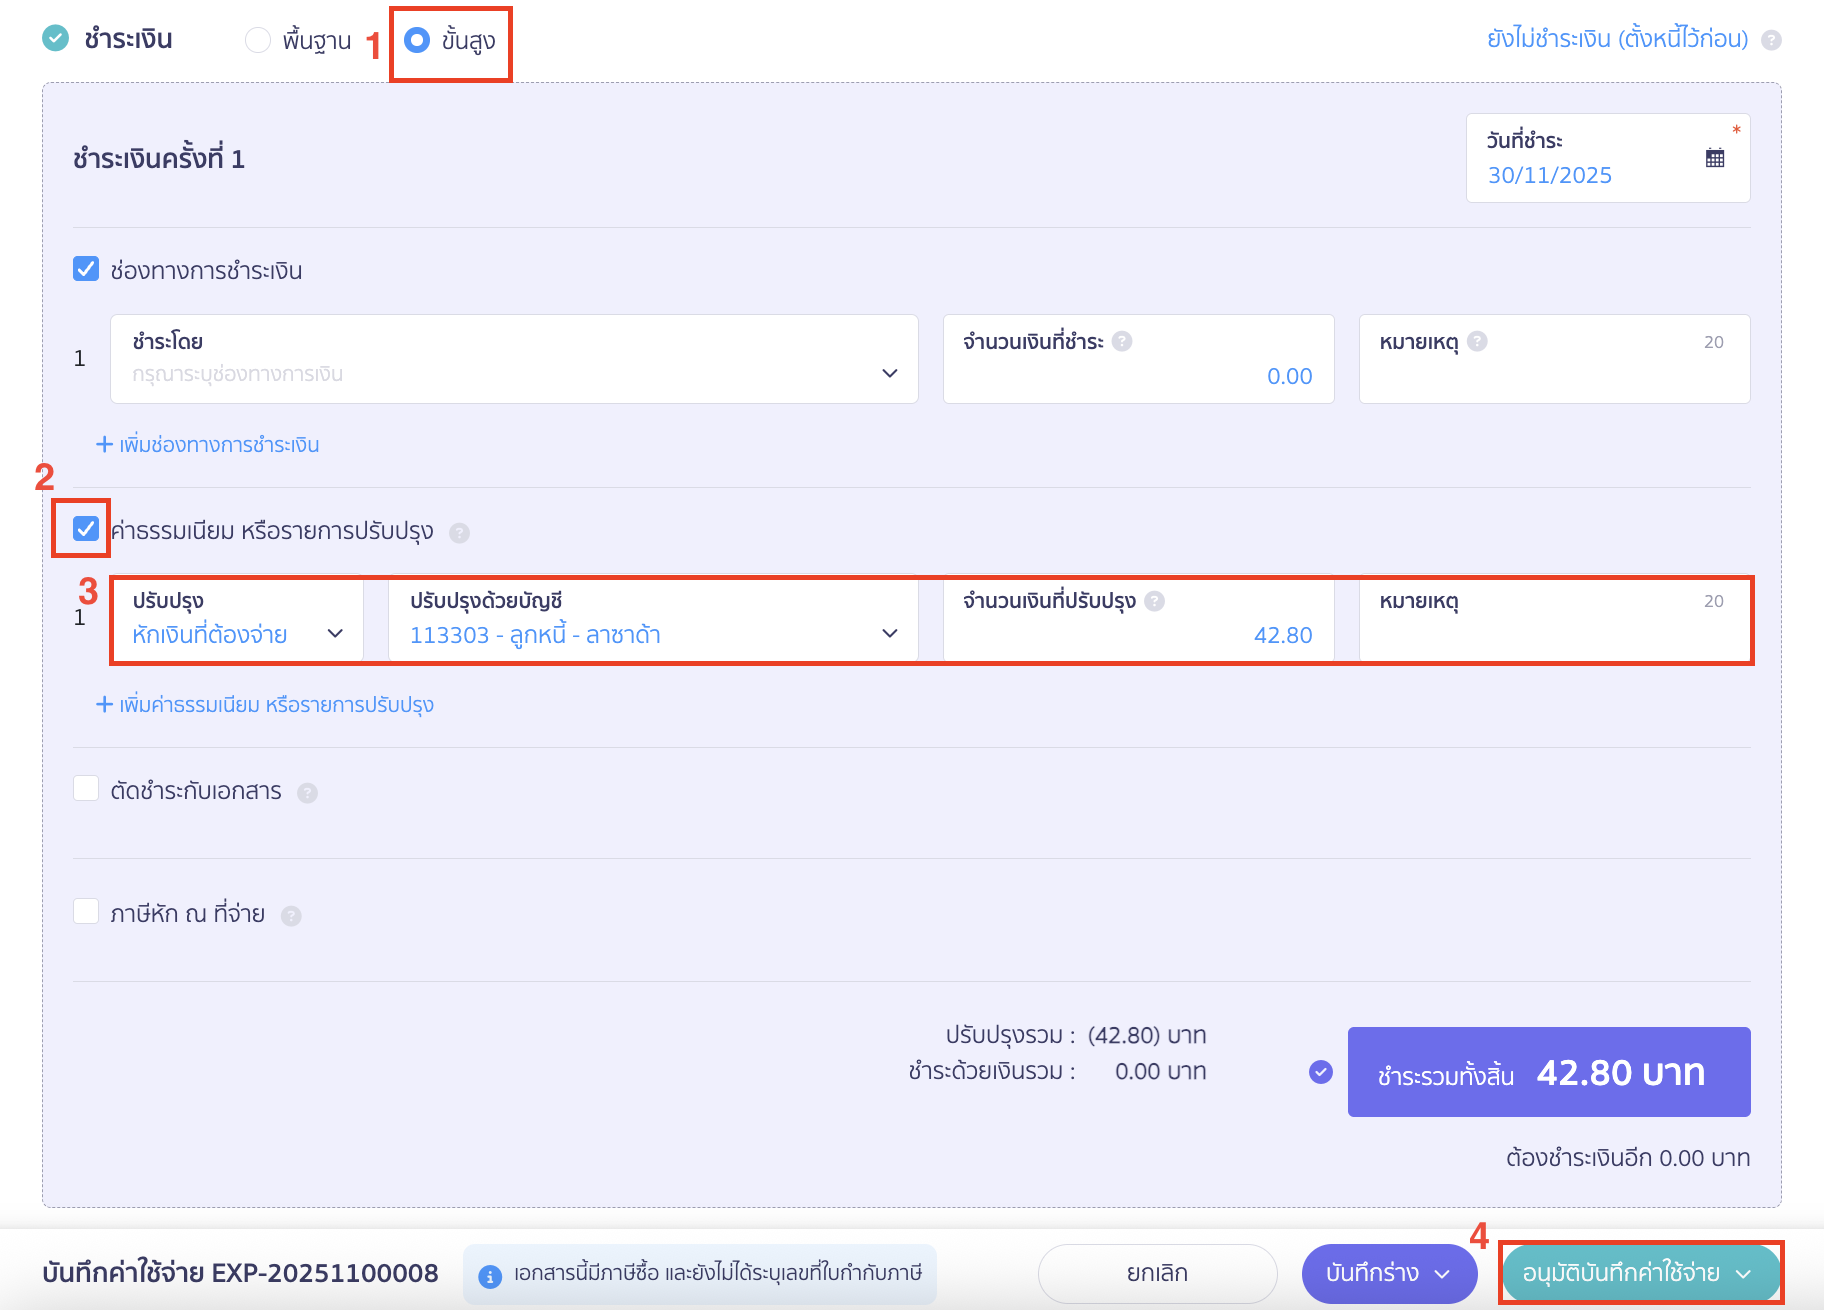Expand the ปรับปรุง type dropdown
This screenshot has height=1310, width=1824.
237,620
